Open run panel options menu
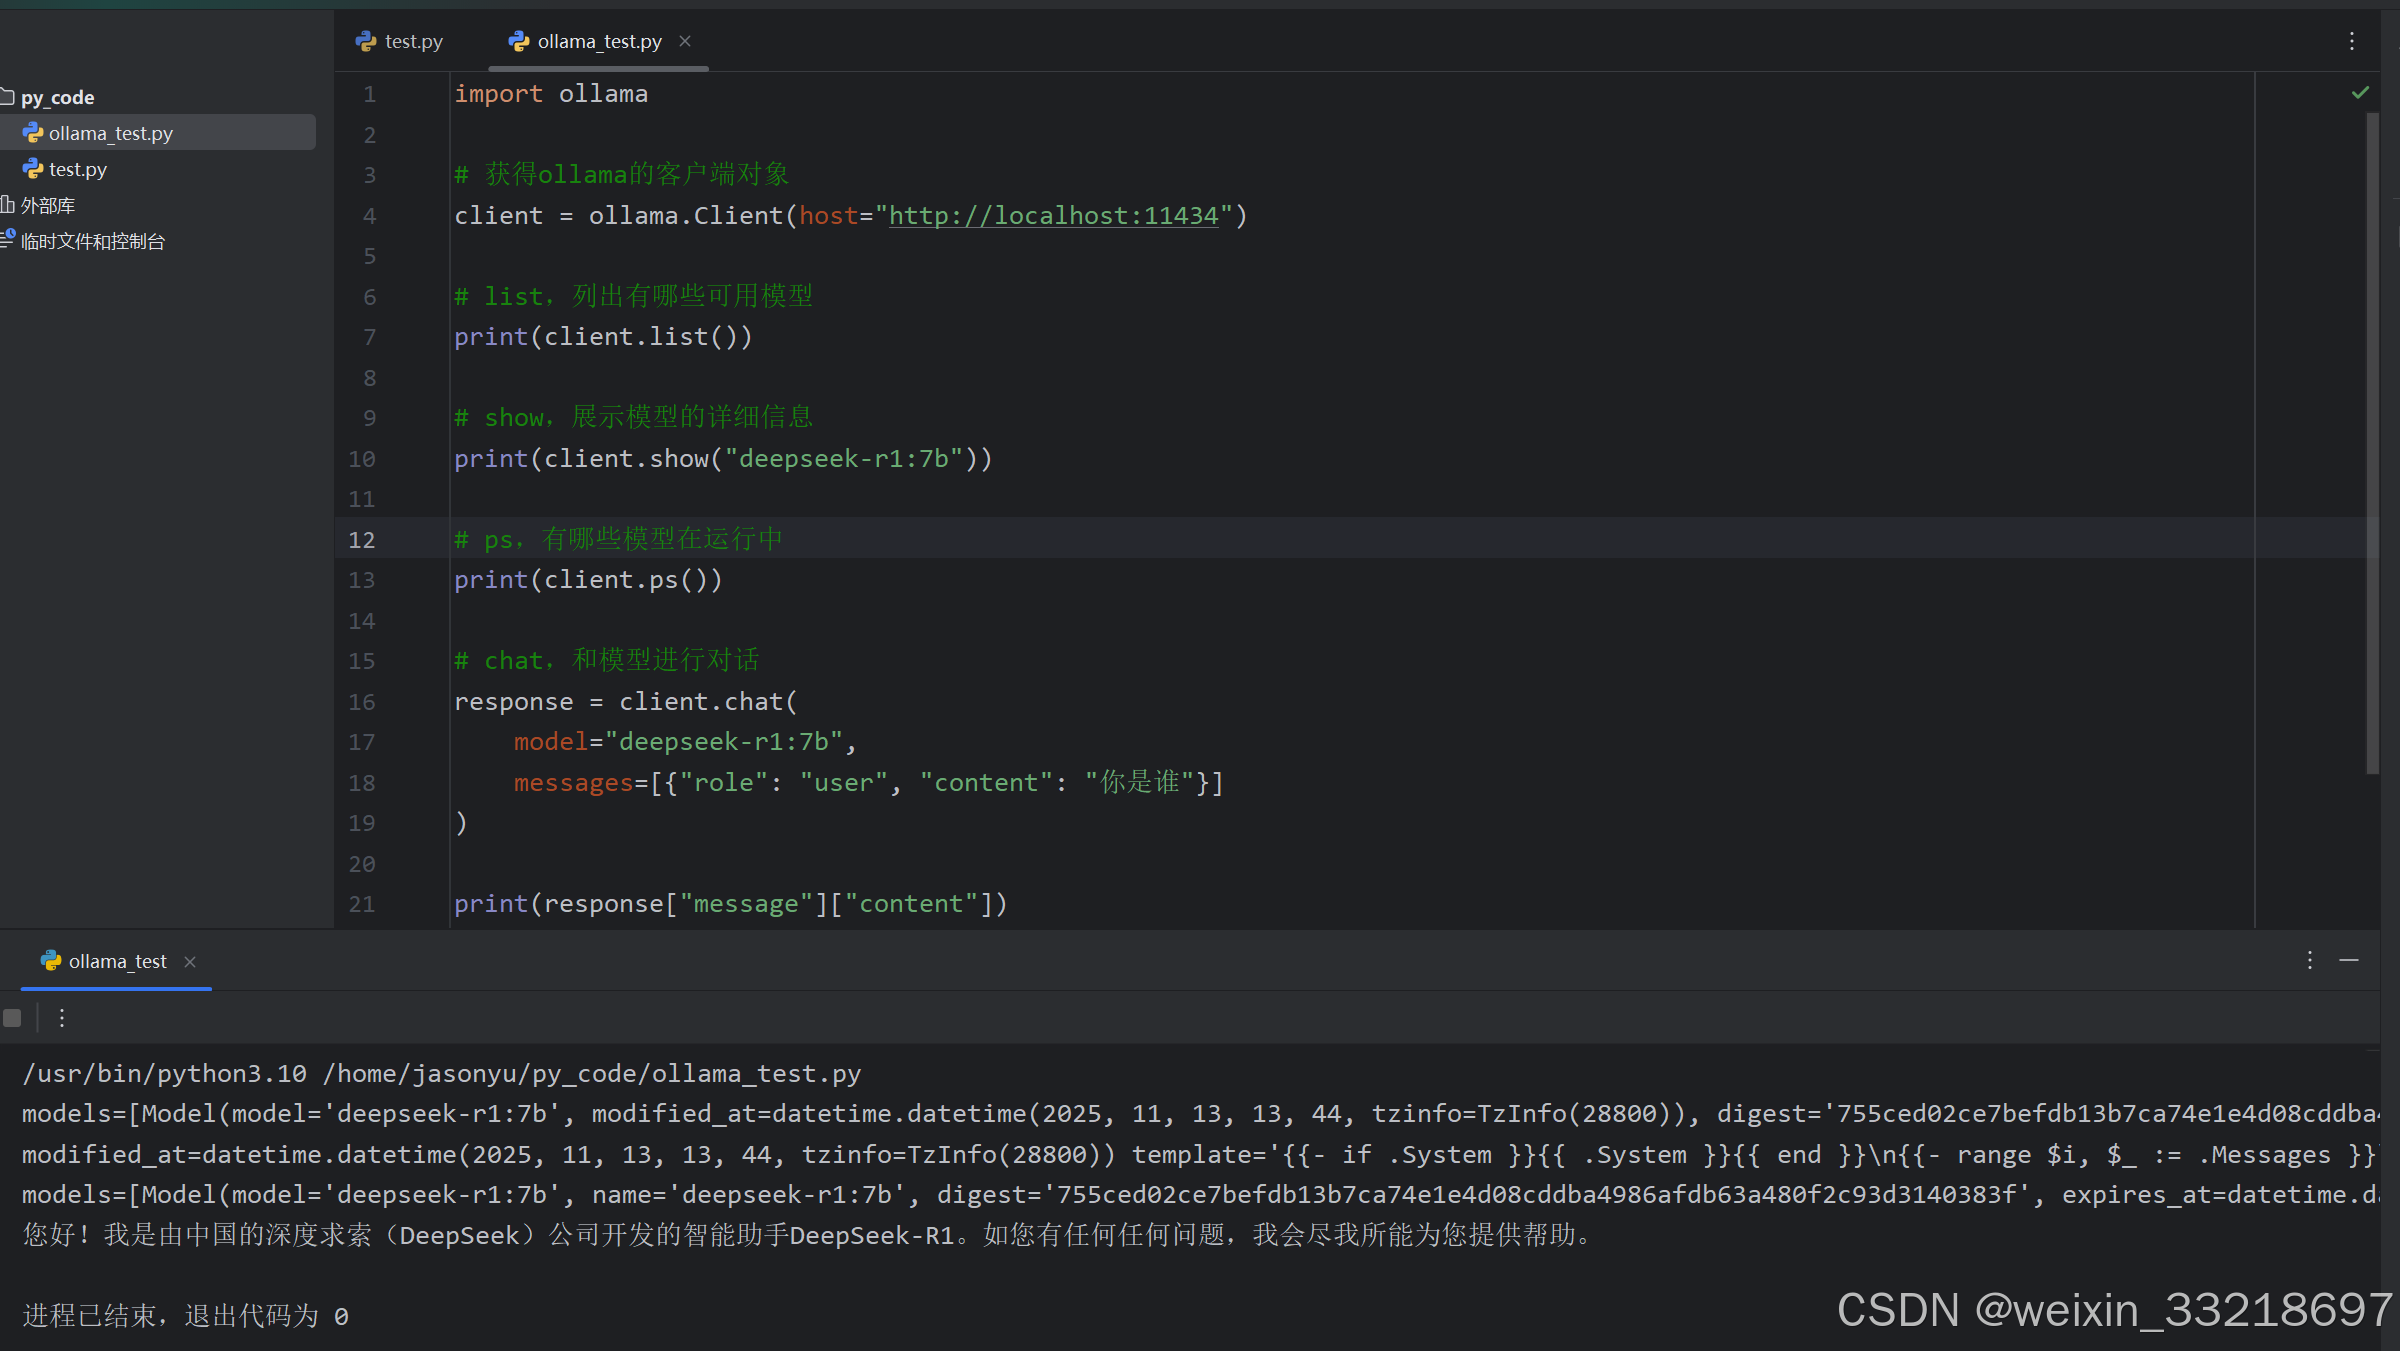 2310,961
